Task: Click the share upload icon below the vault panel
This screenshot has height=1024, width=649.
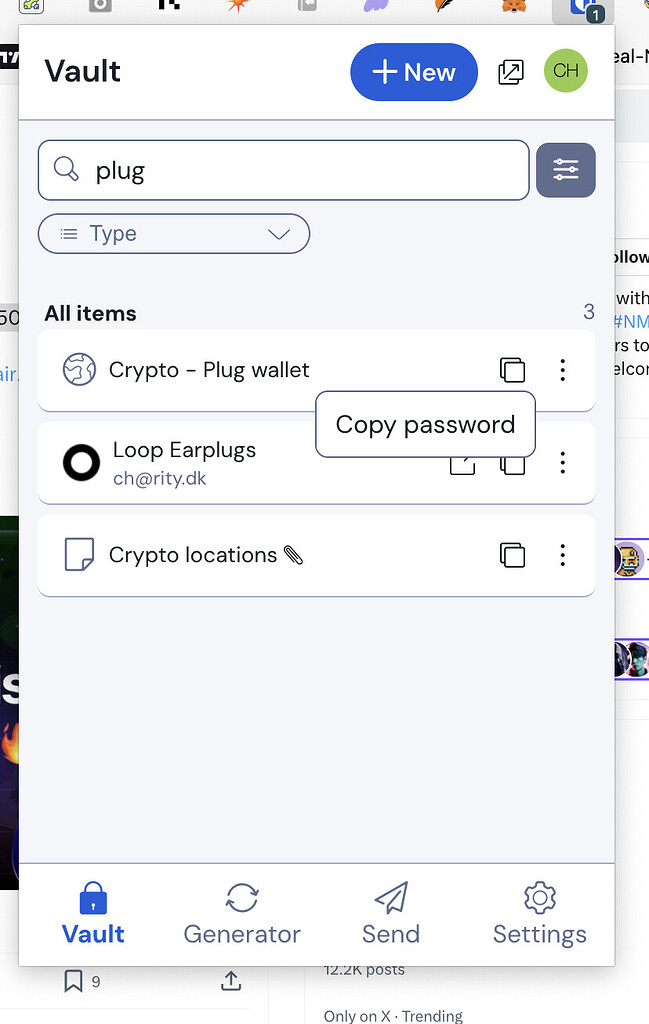Action: tap(230, 981)
